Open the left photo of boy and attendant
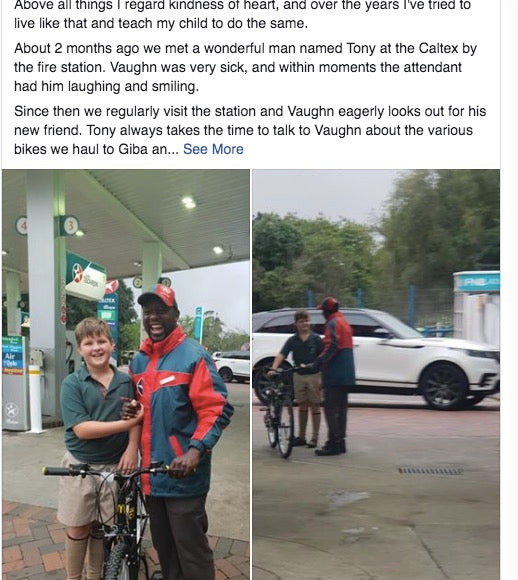This screenshot has height=580, width=518. (x=126, y=374)
